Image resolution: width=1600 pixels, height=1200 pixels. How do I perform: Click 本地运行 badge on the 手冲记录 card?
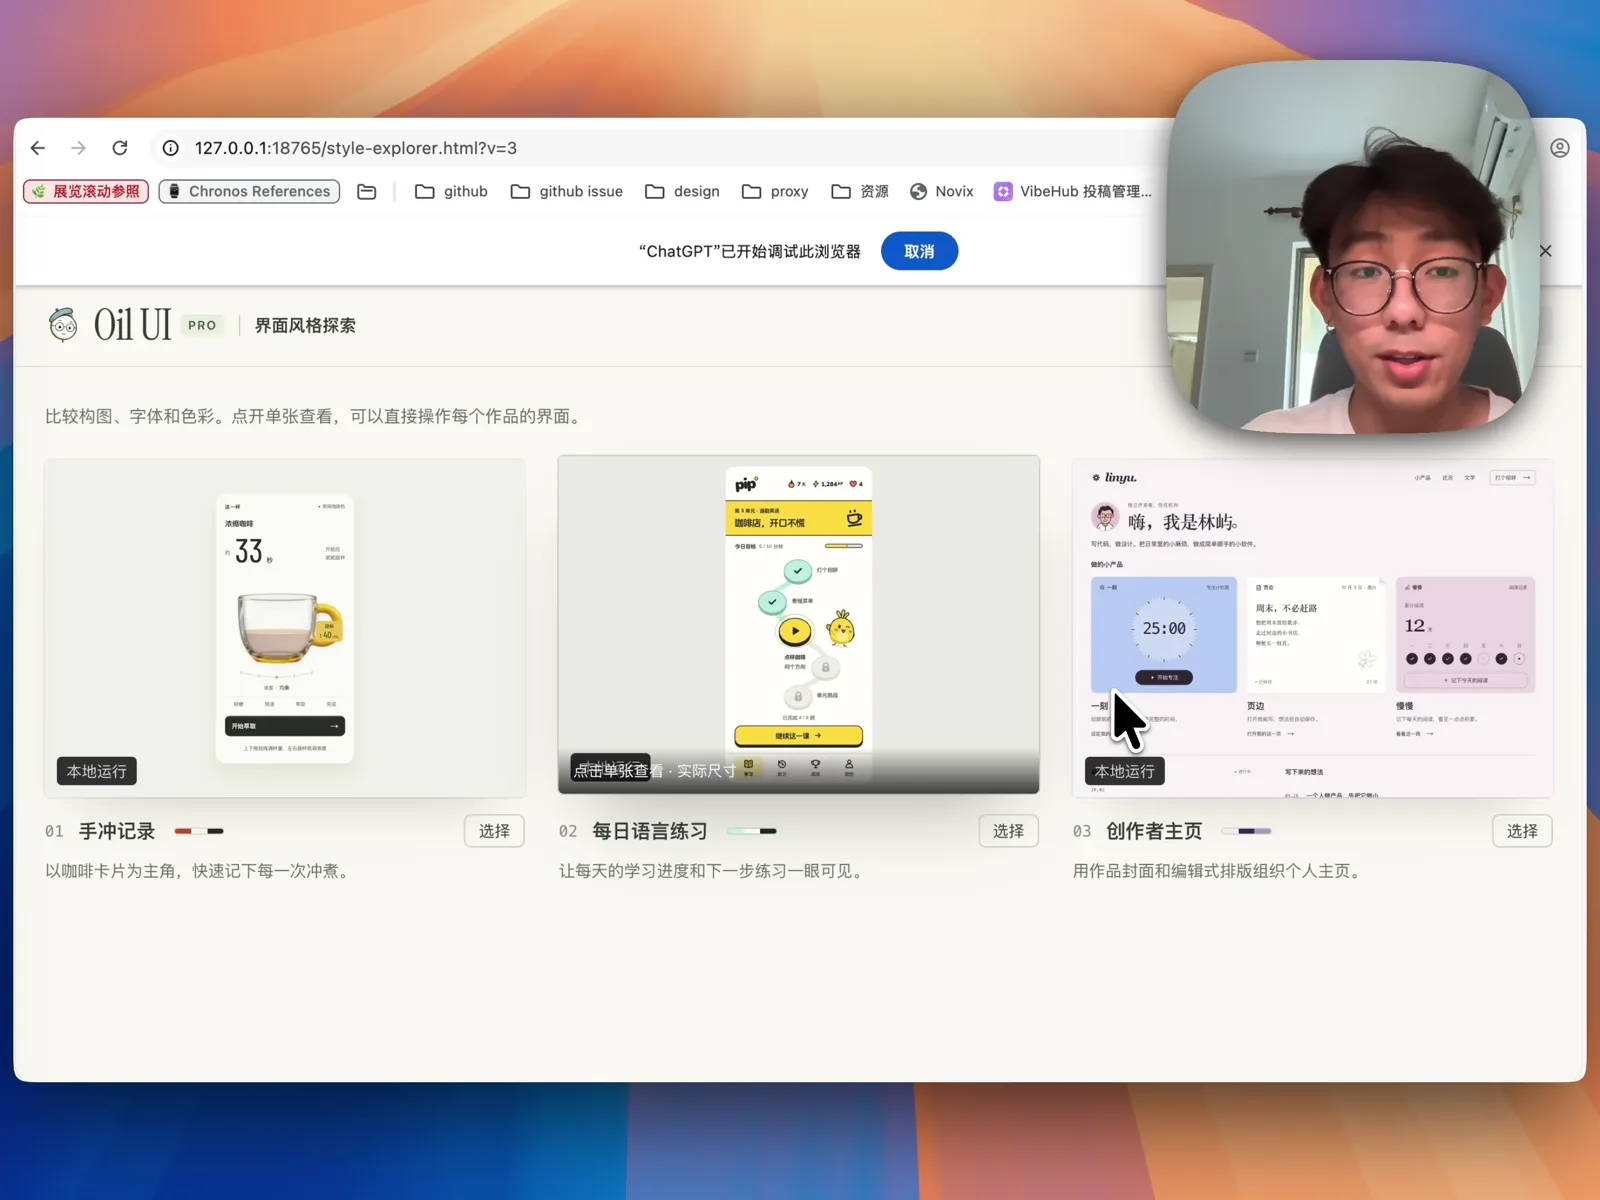[97, 771]
